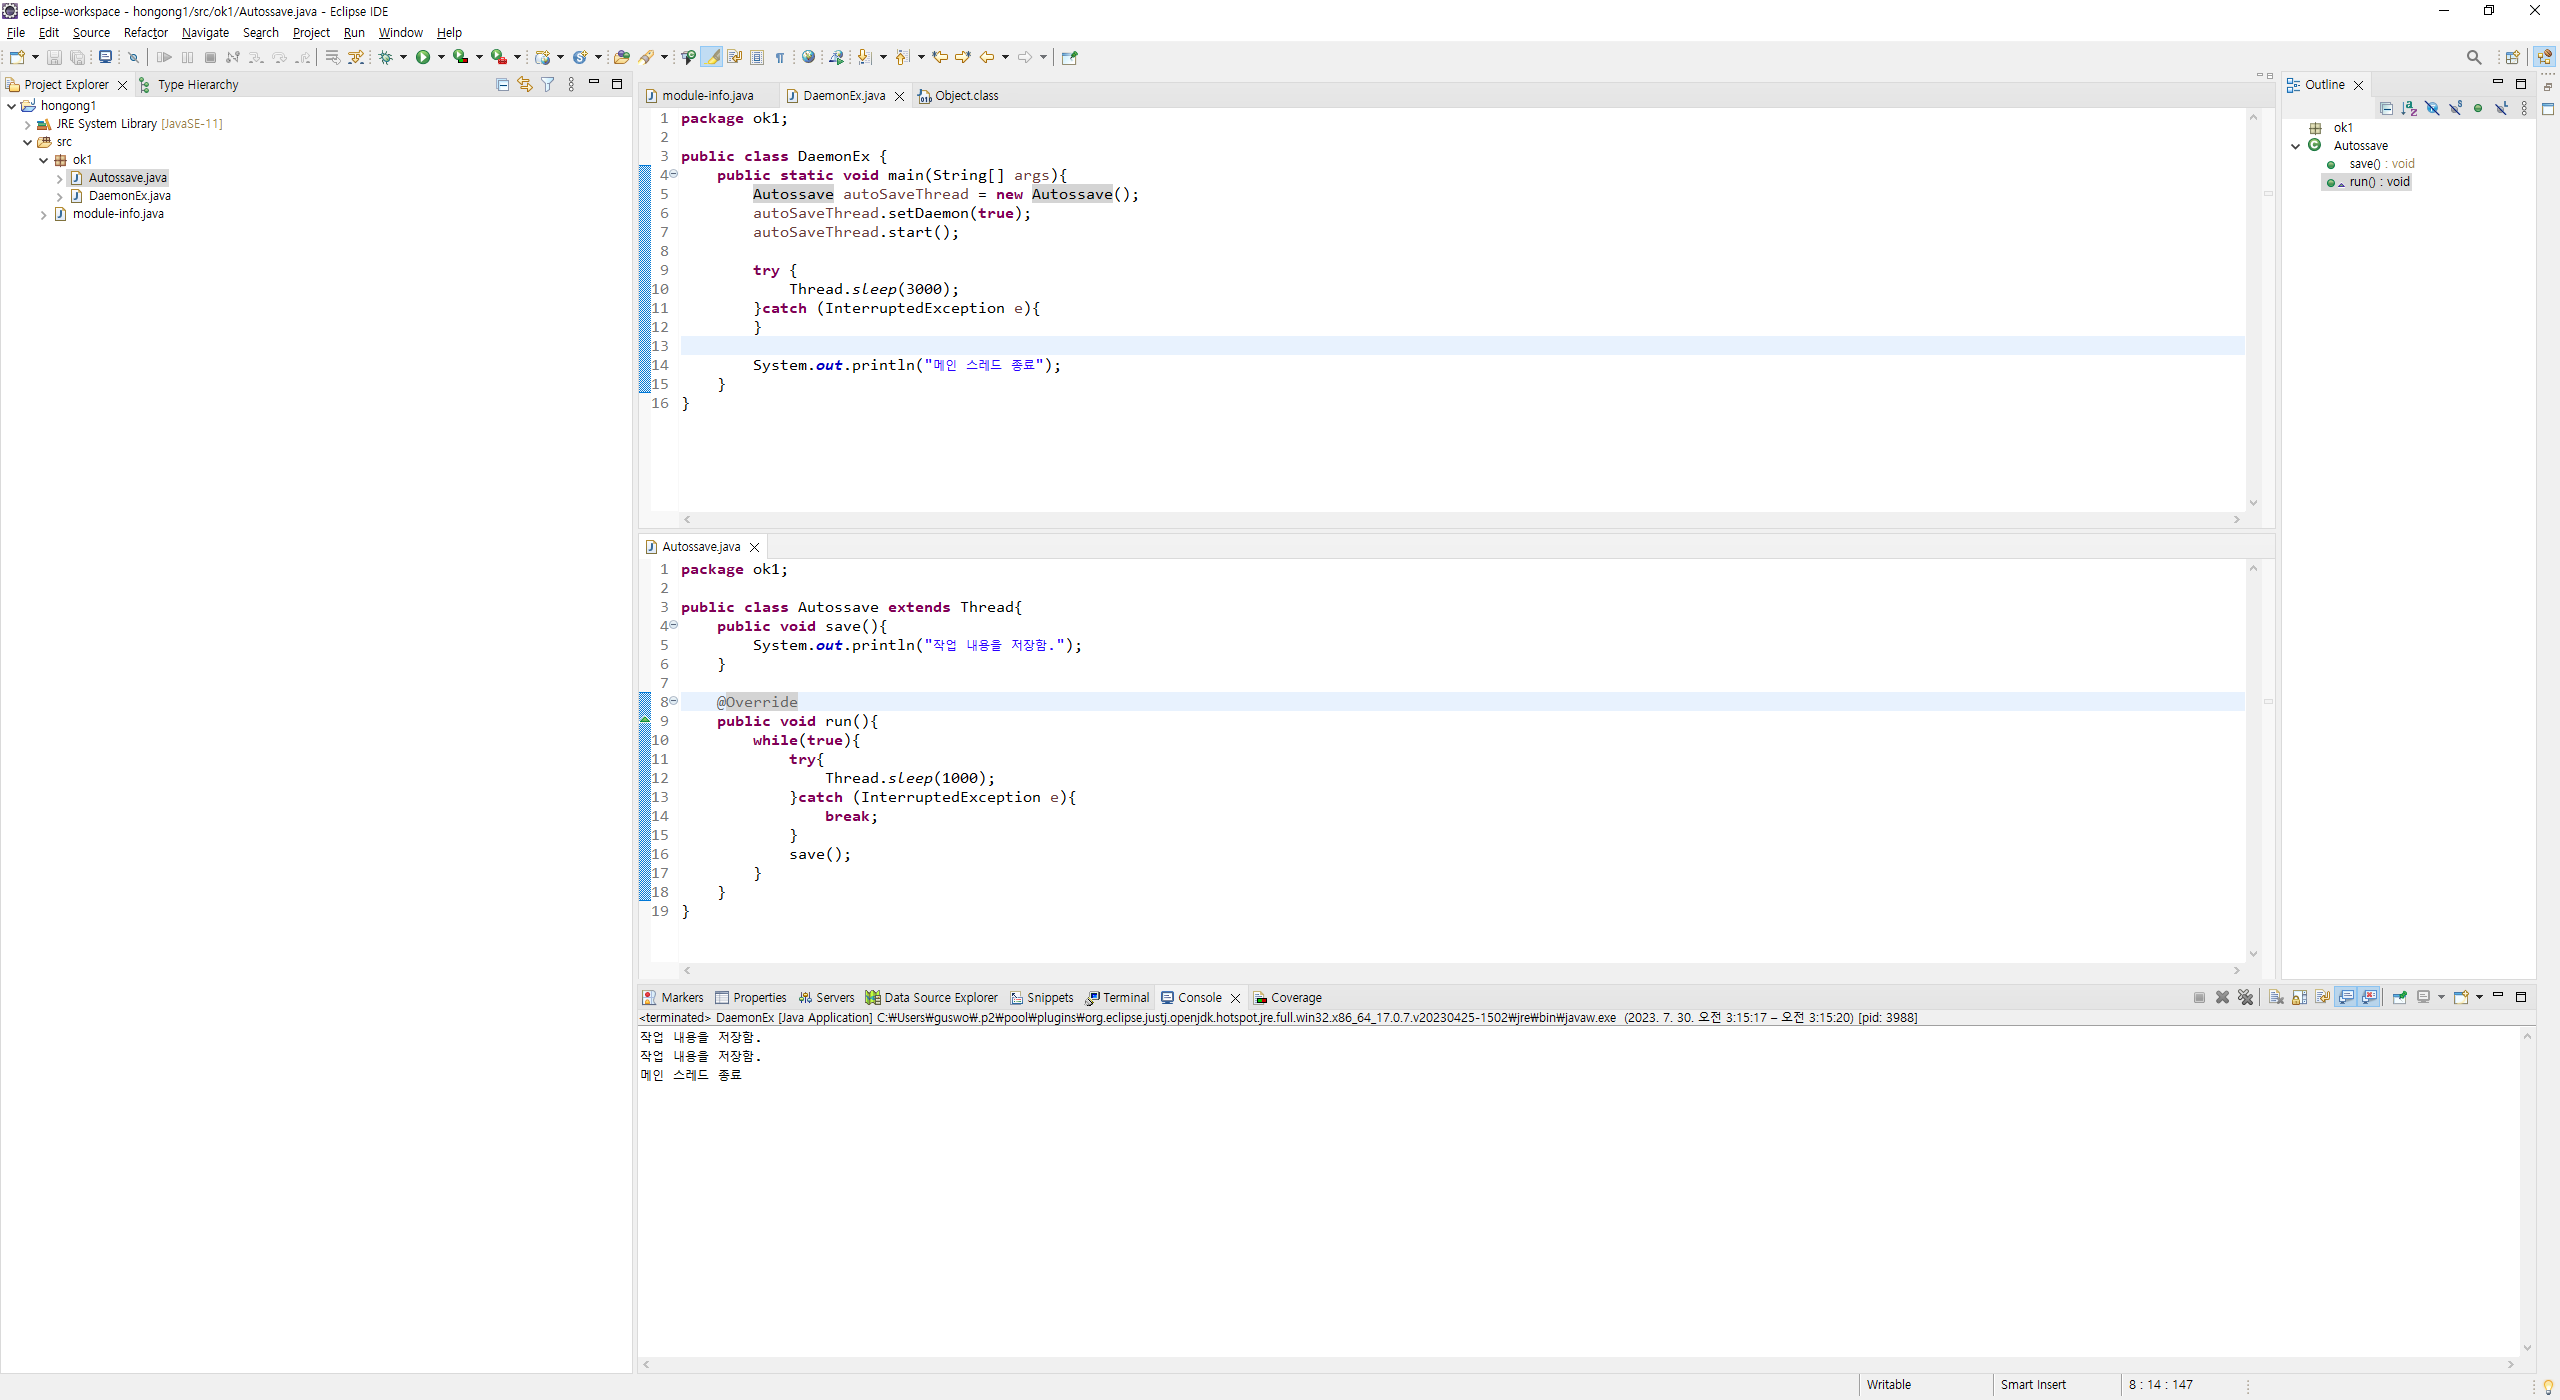
Task: Click Pin Console icon
Action: [x=2399, y=997]
